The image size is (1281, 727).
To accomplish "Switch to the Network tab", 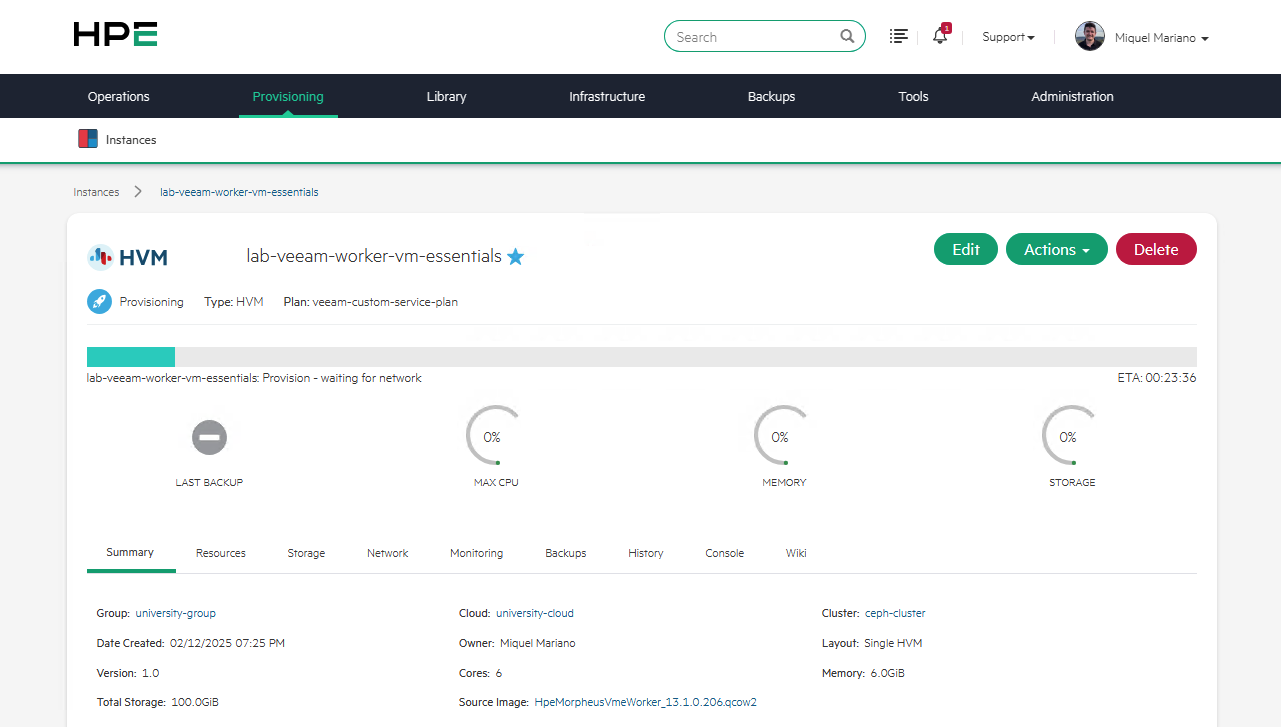I will click(387, 553).
